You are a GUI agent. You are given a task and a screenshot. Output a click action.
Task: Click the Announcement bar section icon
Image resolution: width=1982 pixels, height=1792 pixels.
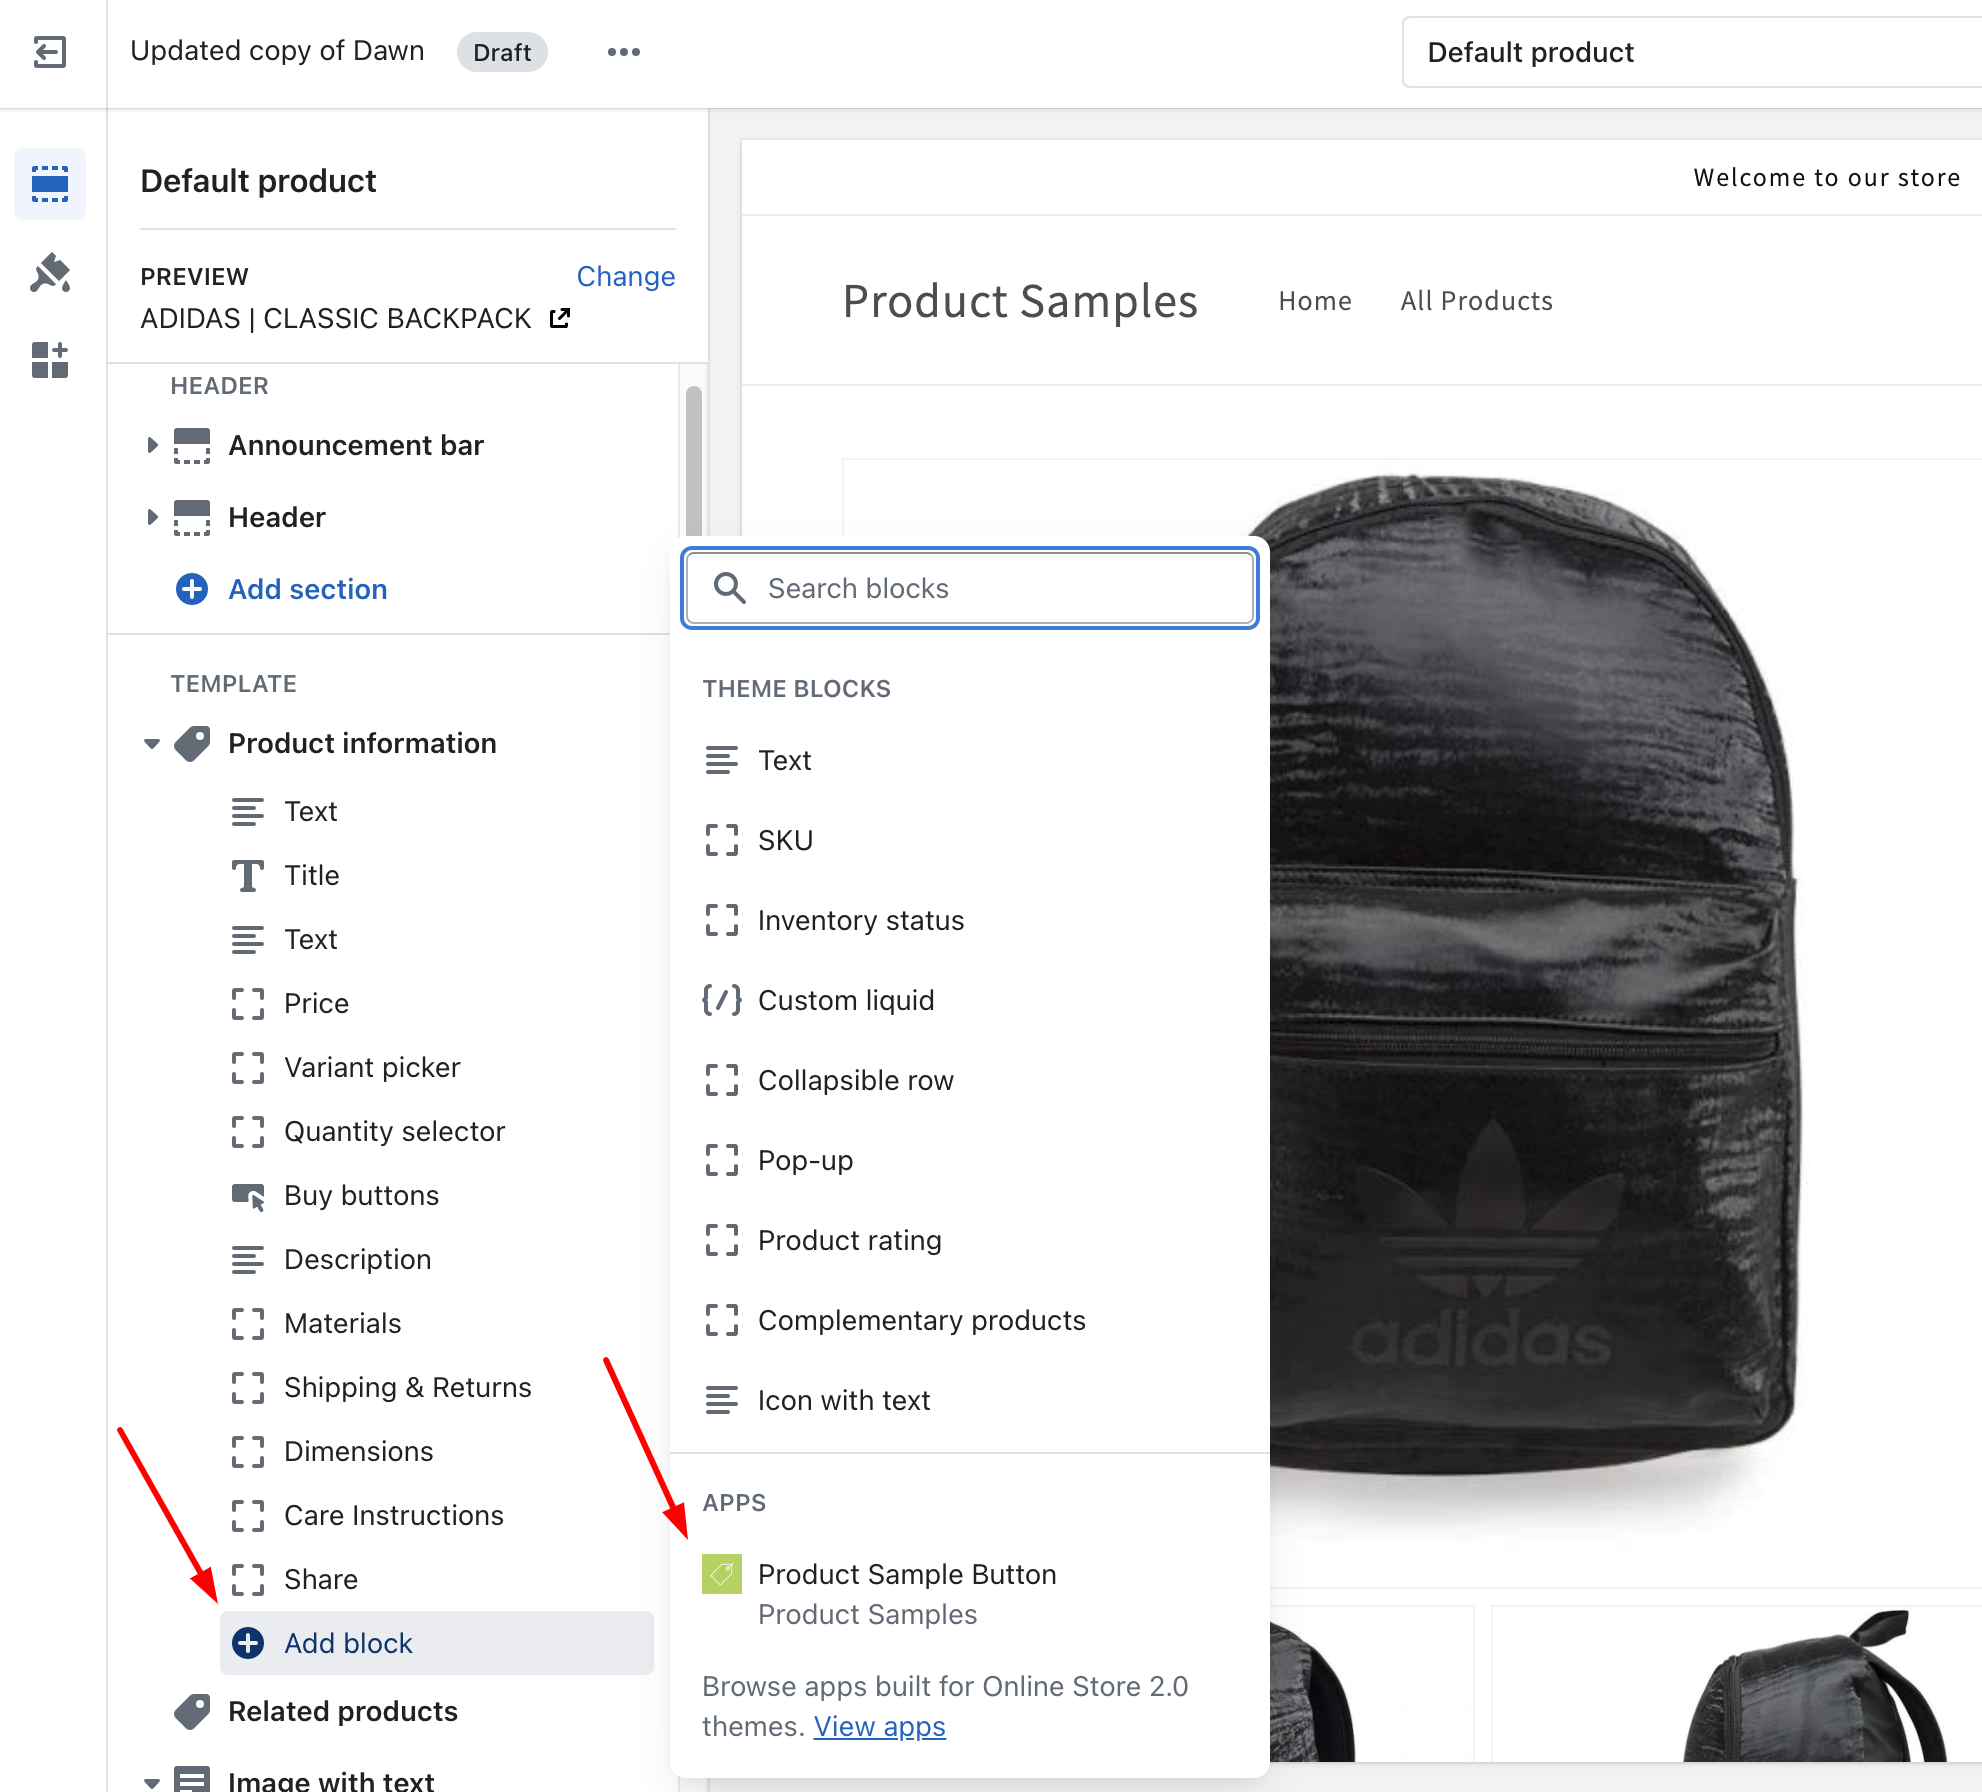(192, 446)
